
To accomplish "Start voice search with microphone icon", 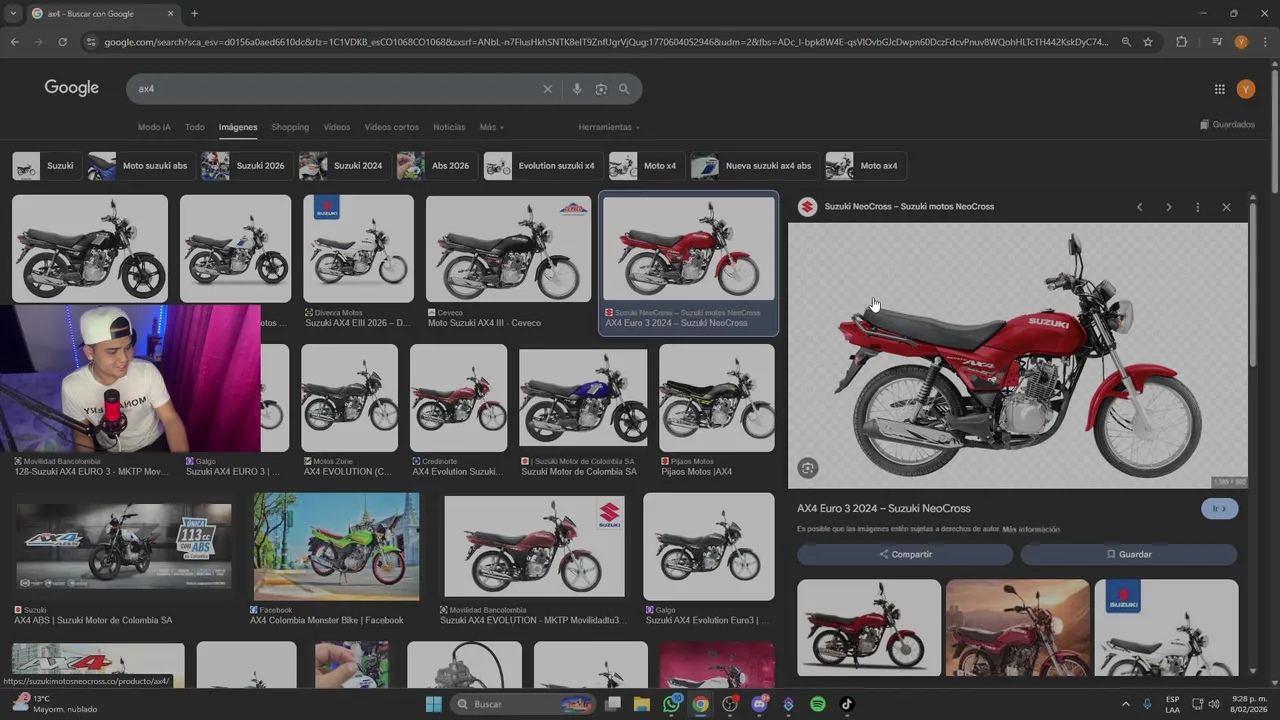I will [x=576, y=89].
